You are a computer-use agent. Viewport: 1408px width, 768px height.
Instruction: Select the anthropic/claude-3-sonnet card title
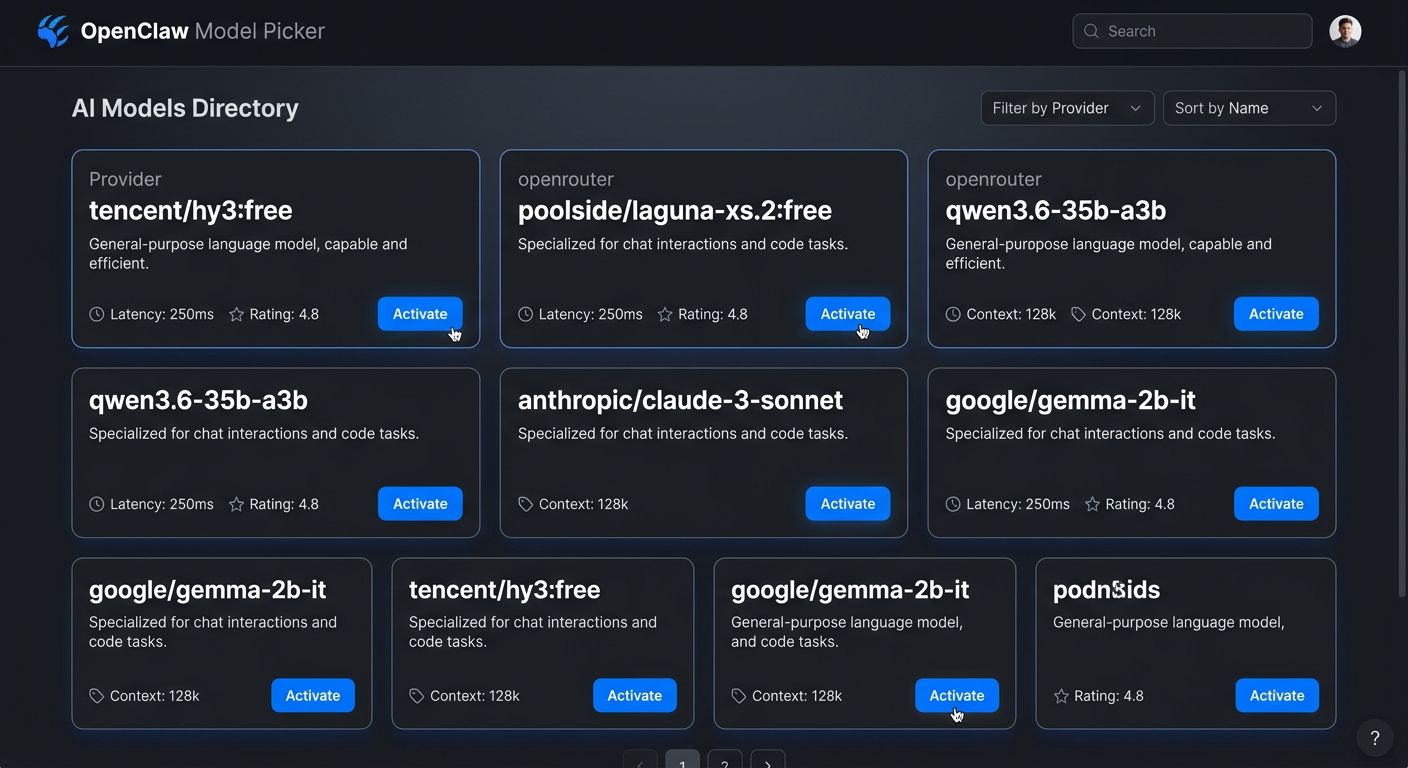[680, 400]
